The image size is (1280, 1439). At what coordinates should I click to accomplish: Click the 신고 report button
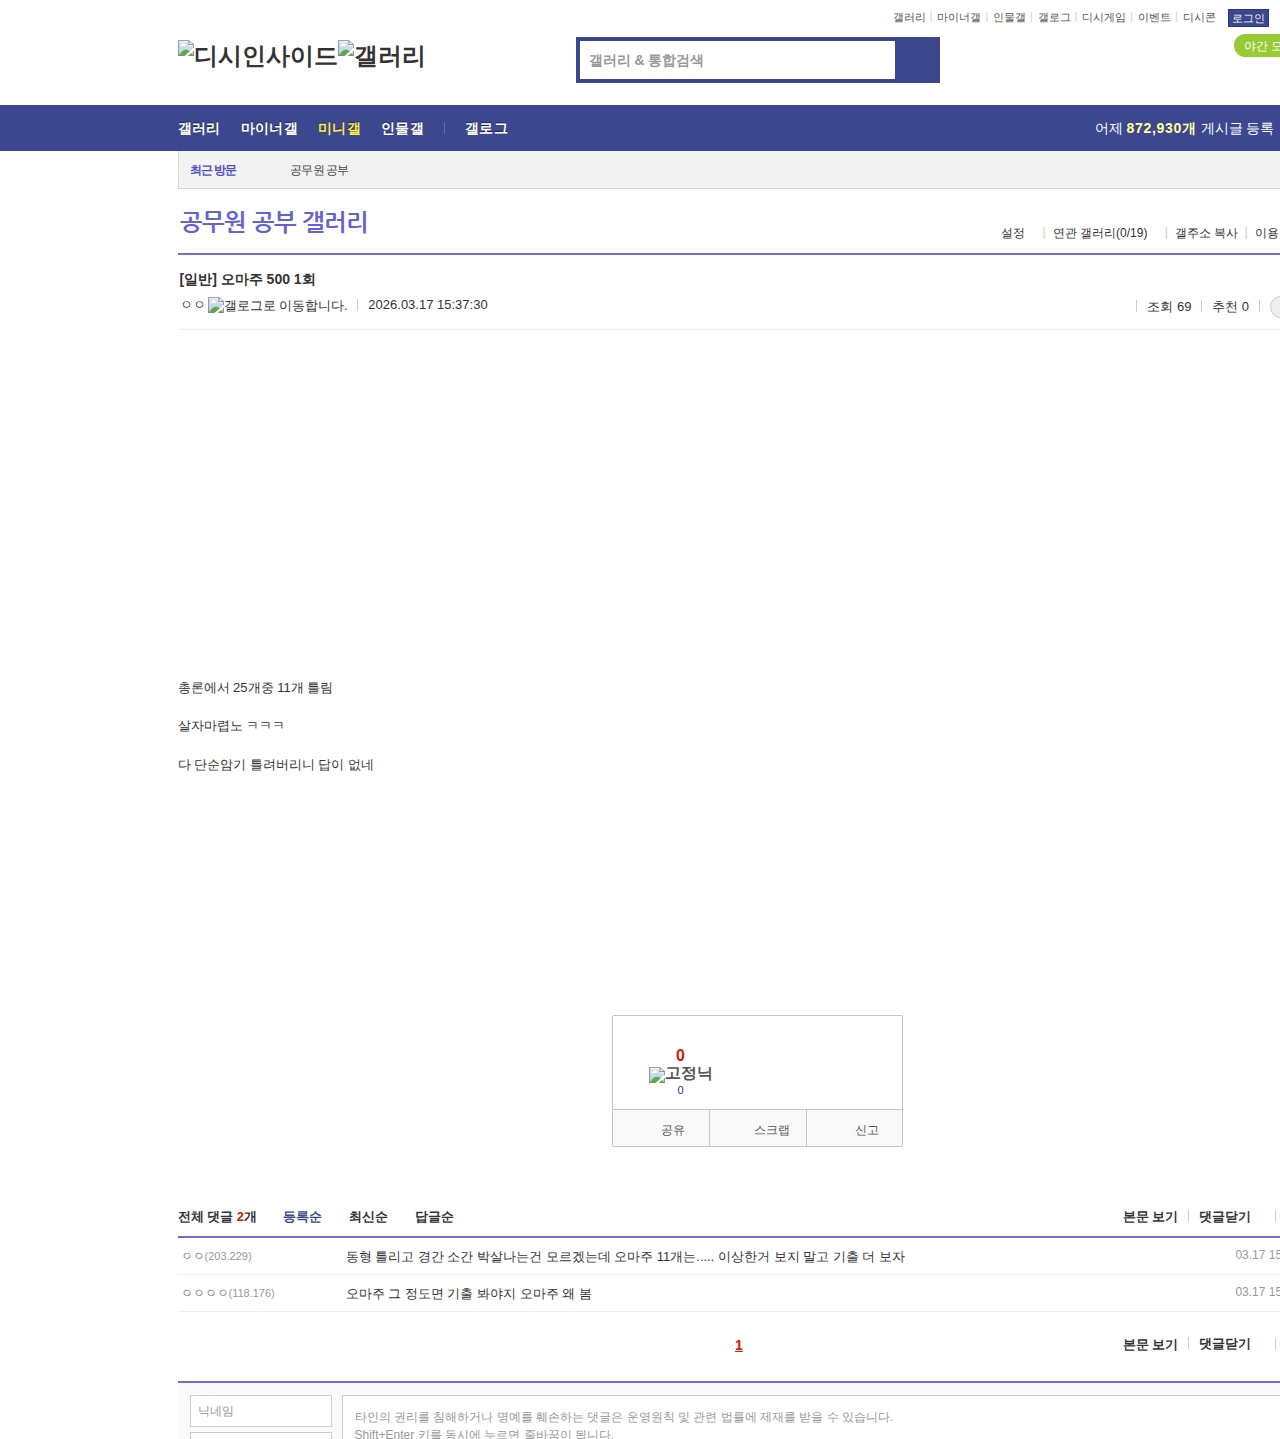point(866,1130)
